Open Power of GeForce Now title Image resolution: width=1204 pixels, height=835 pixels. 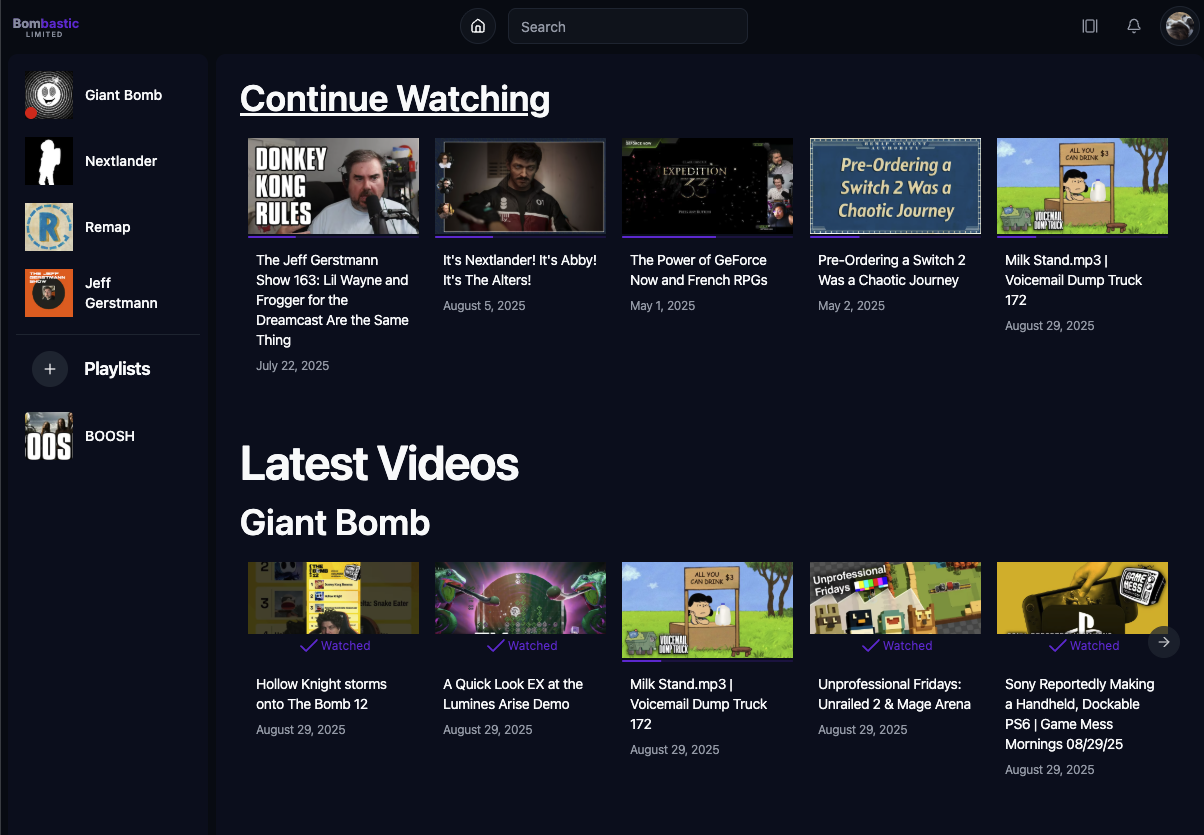(x=699, y=270)
